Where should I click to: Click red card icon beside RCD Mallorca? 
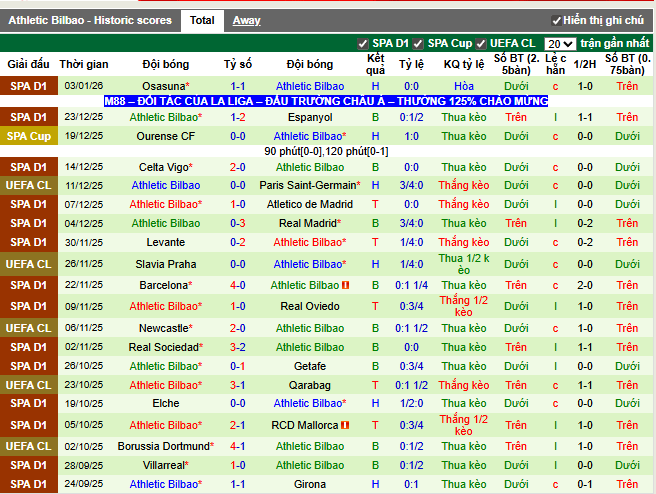coord(345,425)
